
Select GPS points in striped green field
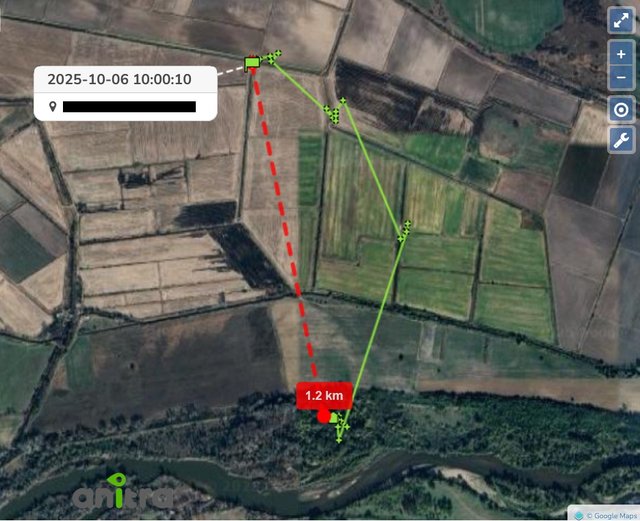point(404,231)
